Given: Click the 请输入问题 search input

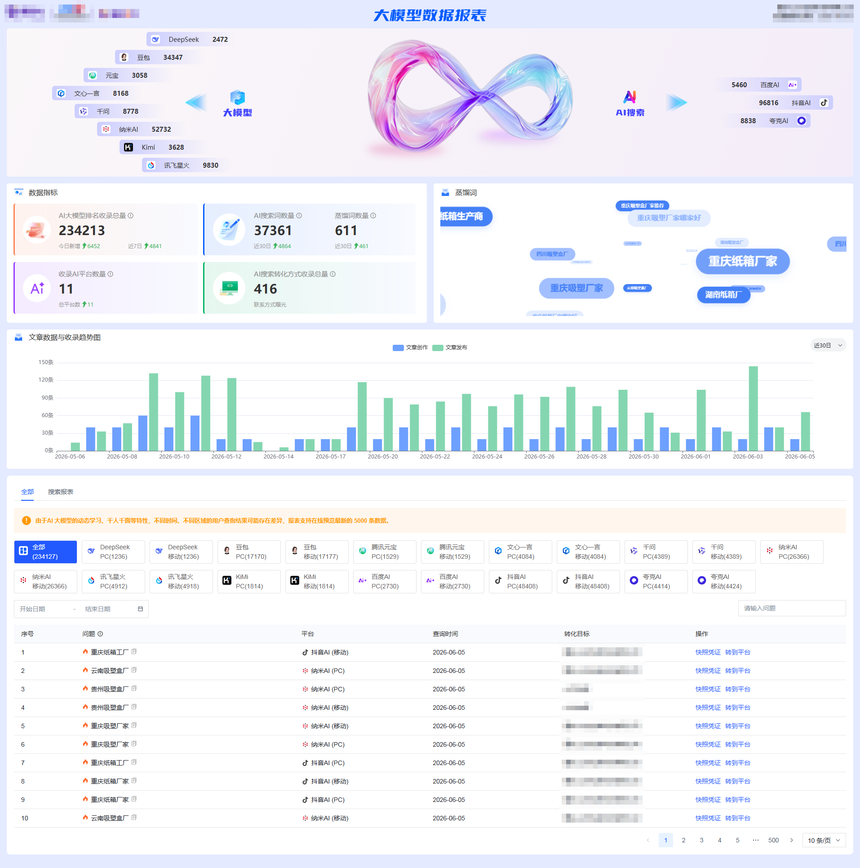Looking at the screenshot, I should tap(792, 608).
